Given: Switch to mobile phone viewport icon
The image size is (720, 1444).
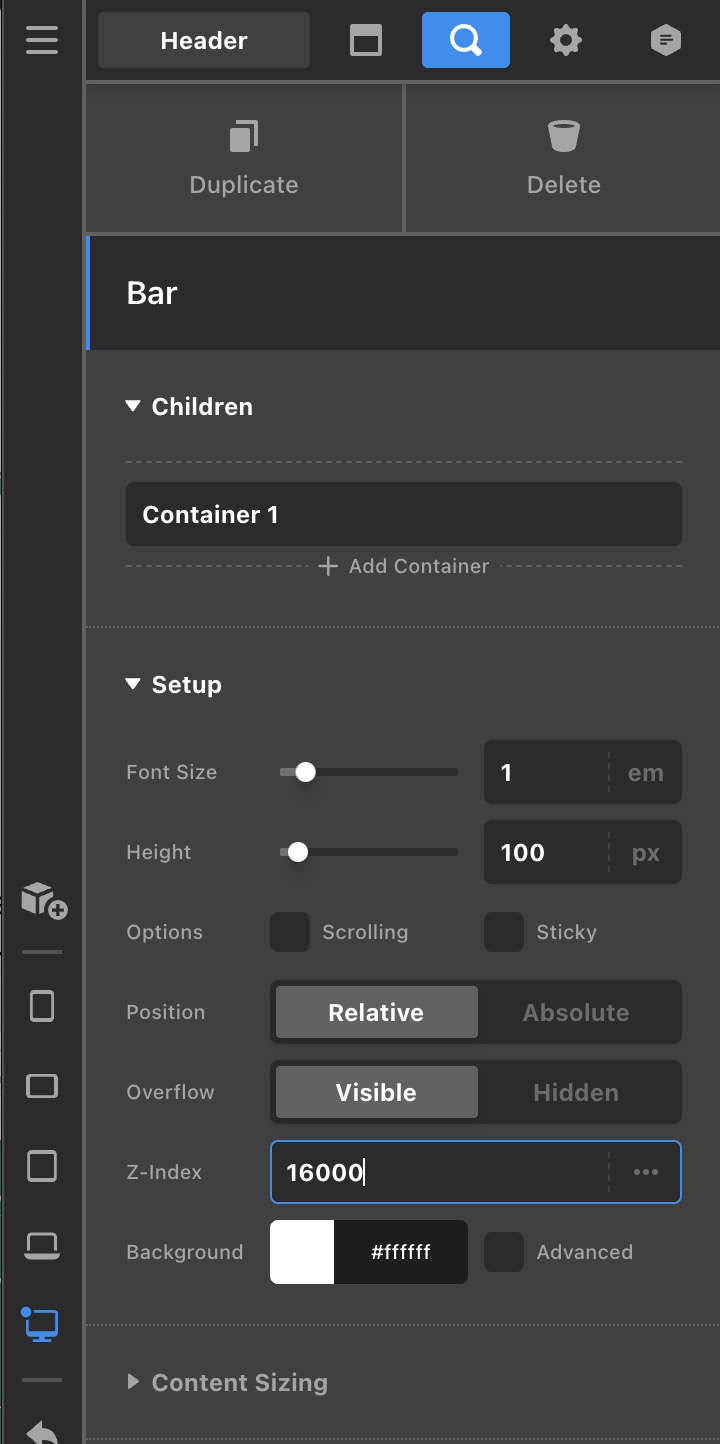Looking at the screenshot, I should (42, 1006).
